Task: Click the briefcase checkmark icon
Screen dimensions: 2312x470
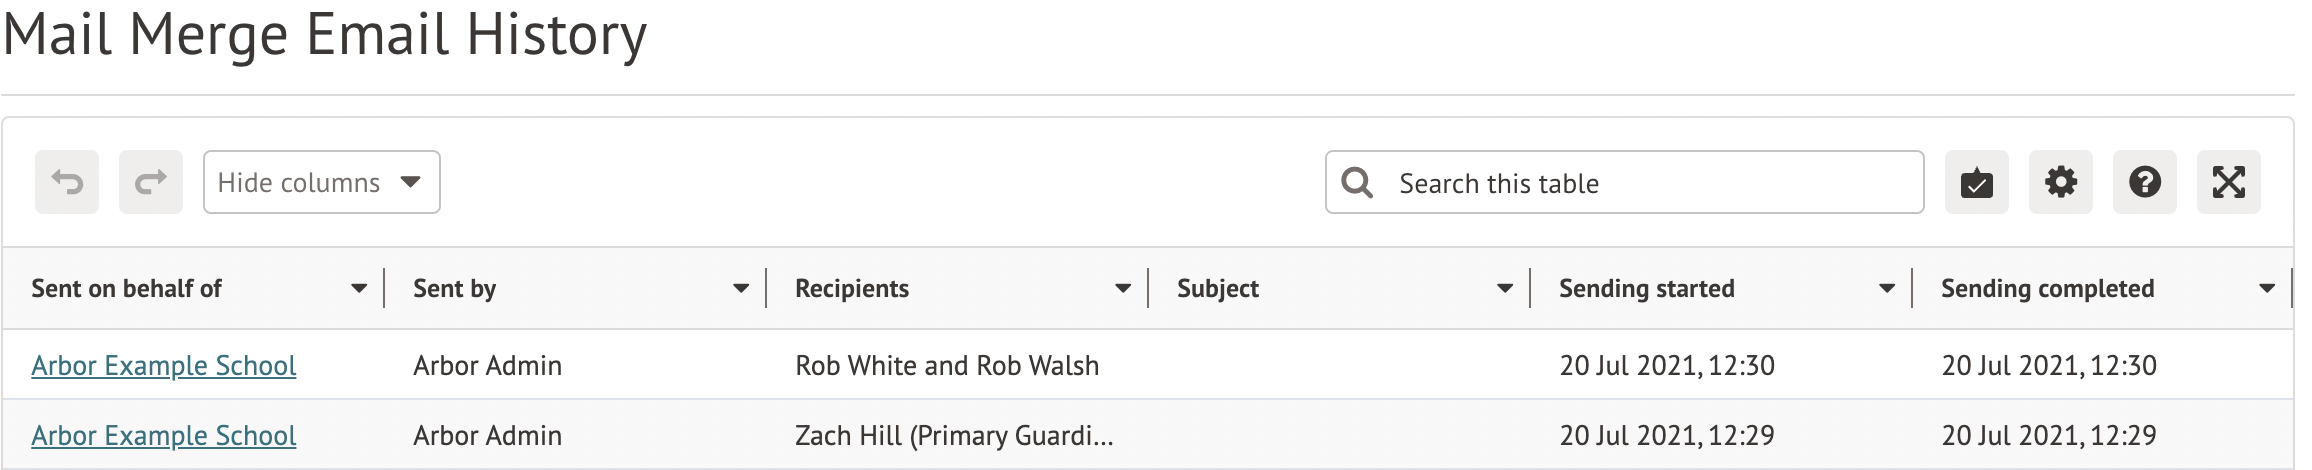Action: 1976,182
